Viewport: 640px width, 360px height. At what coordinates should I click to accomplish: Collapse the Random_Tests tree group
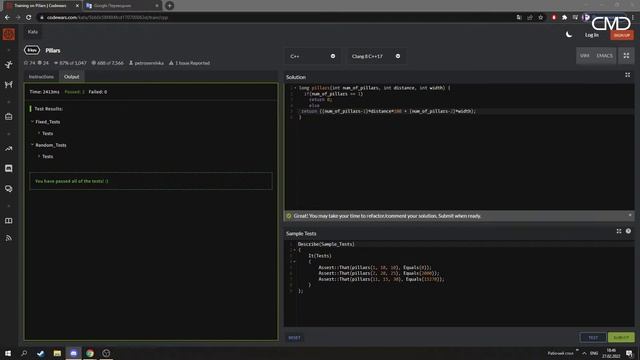coord(32,145)
